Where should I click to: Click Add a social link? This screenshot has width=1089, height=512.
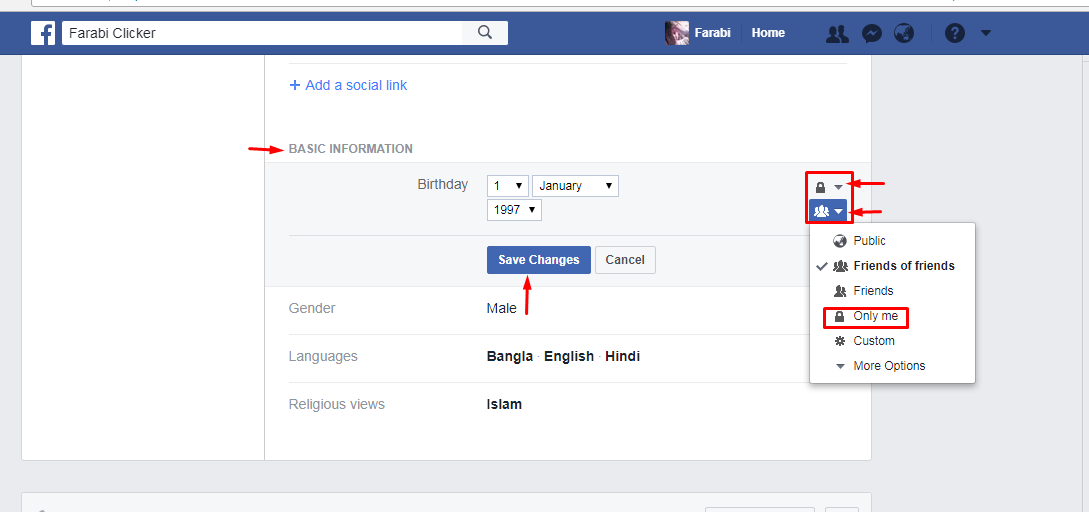[x=348, y=85]
